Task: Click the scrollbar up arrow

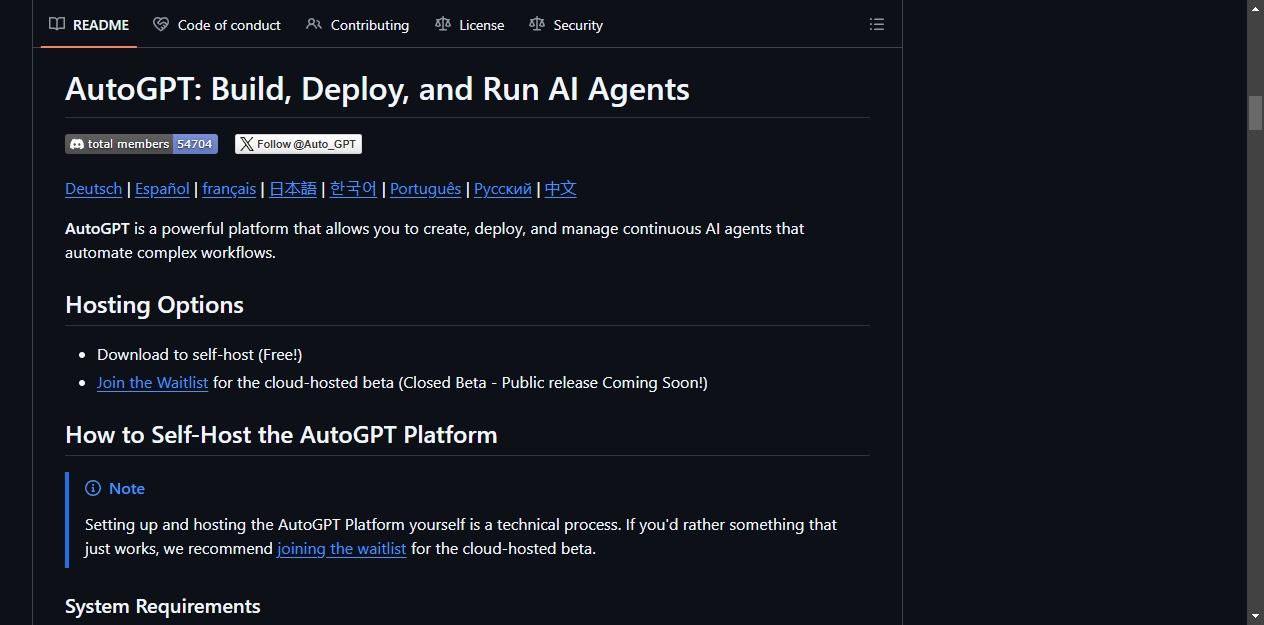Action: pos(1256,8)
